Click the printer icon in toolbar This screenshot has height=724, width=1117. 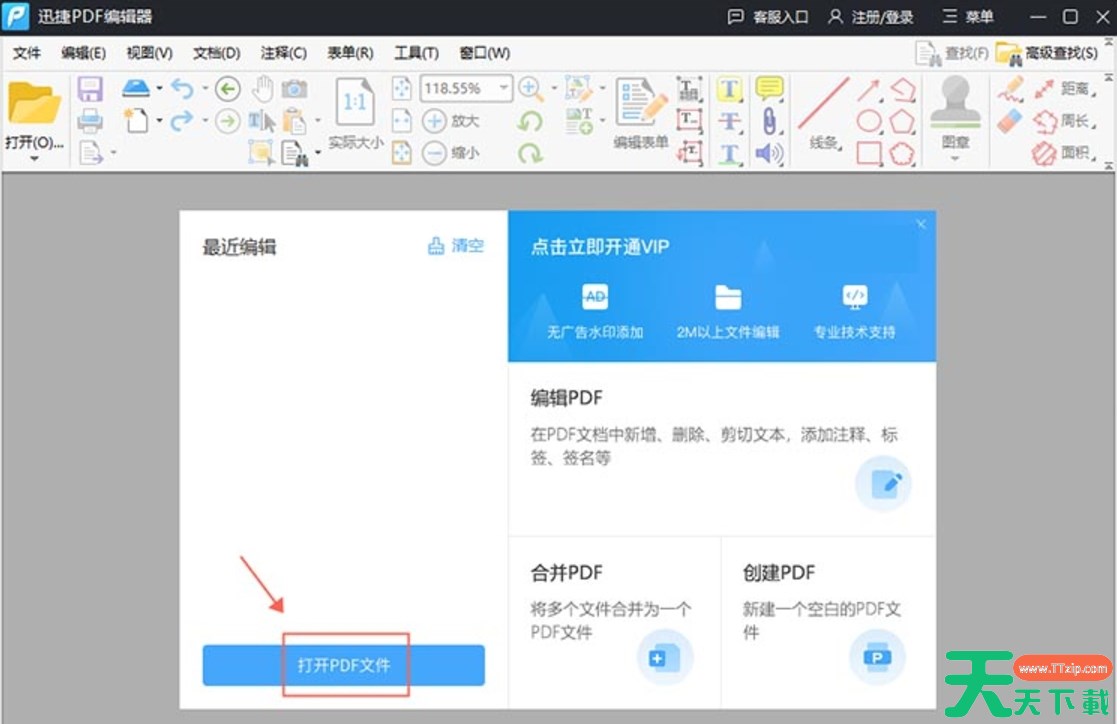[90, 121]
